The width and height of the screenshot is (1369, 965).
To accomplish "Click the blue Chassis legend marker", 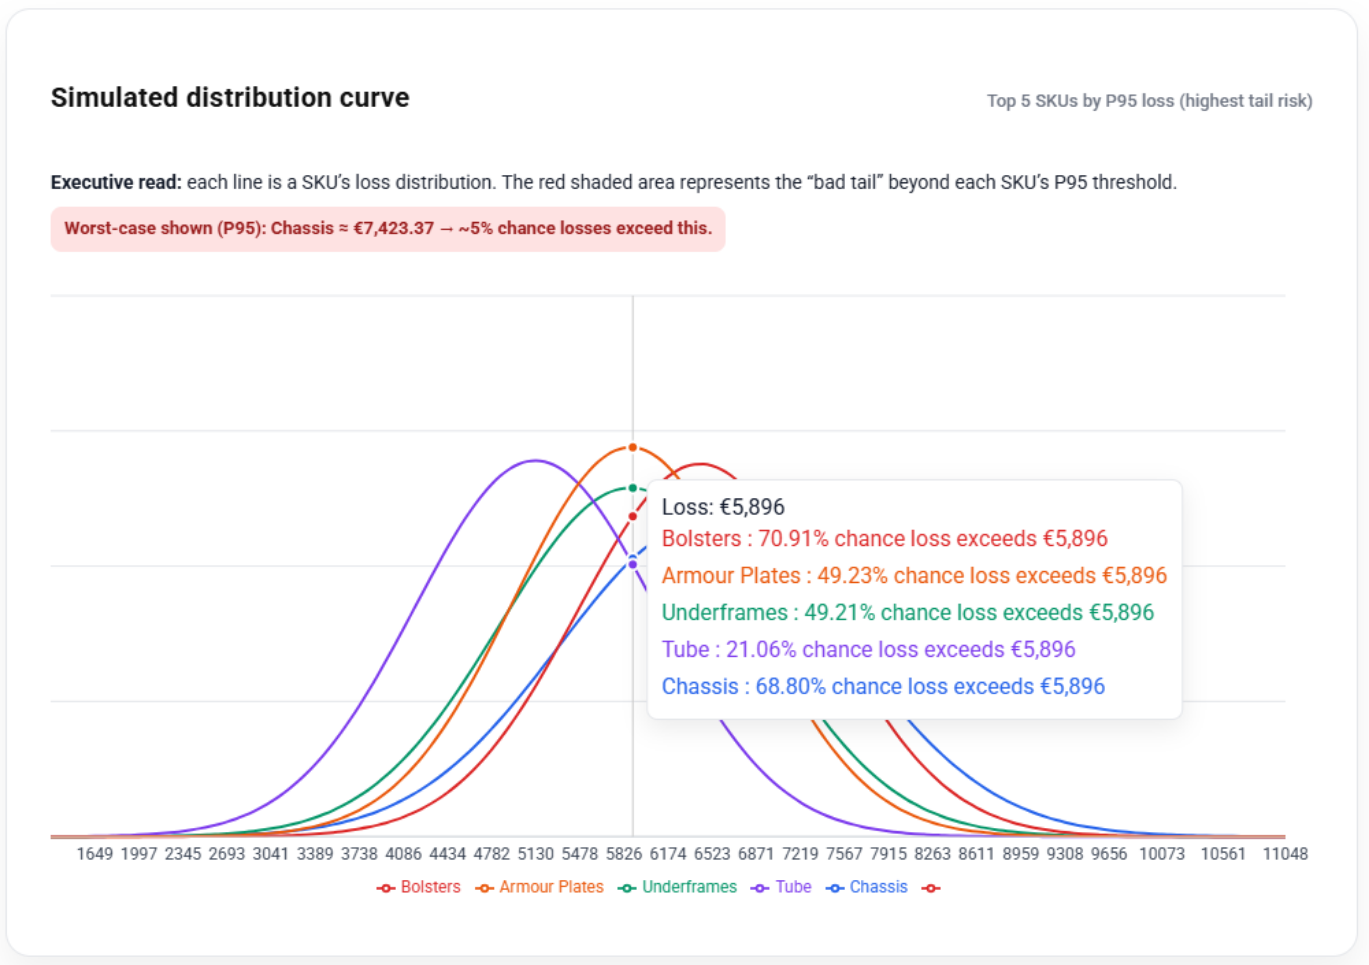I will (x=835, y=888).
